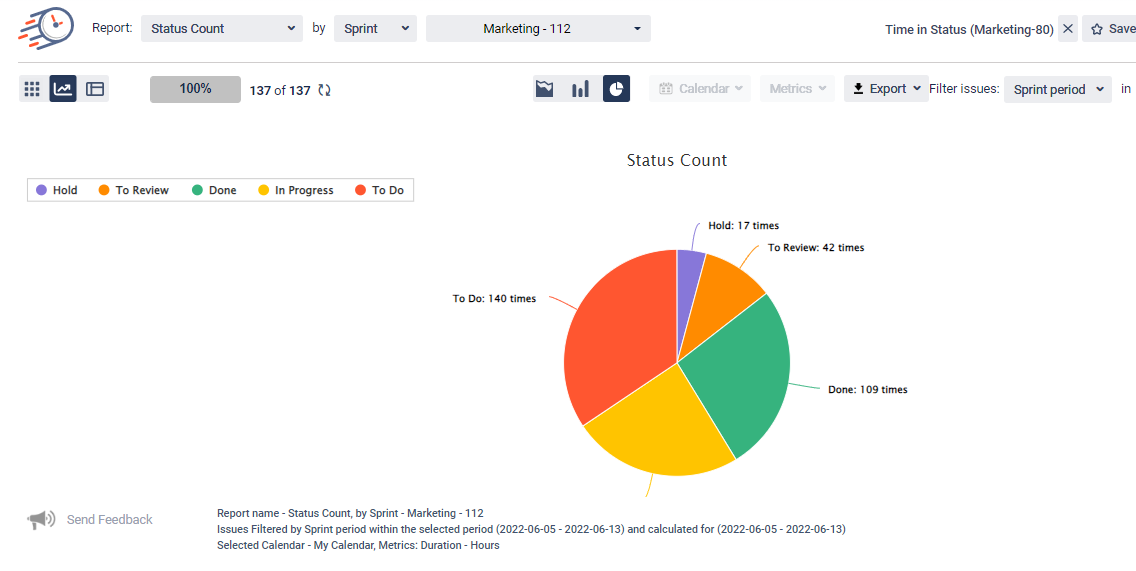Toggle Hold series in legend
Screen dimensions: 1136x571
[x=57, y=191]
